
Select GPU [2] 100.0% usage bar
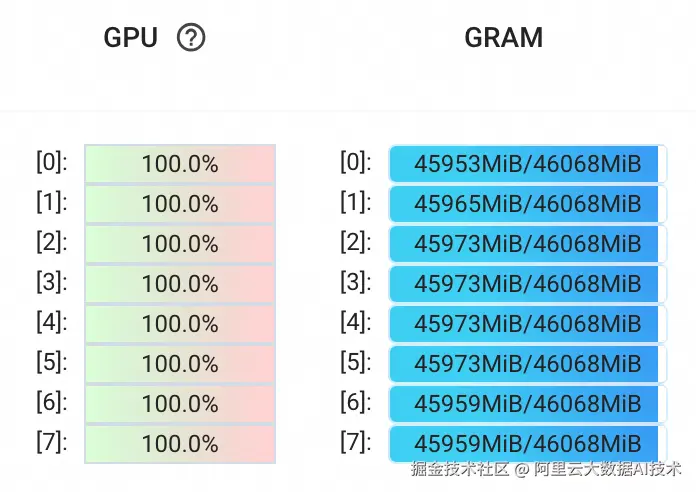coord(180,244)
